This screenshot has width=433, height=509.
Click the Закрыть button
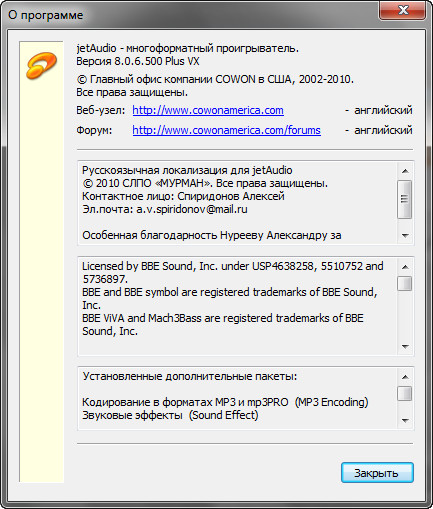point(377,473)
